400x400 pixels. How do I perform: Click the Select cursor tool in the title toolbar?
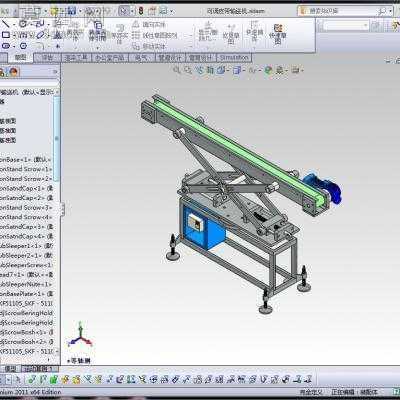point(124,11)
